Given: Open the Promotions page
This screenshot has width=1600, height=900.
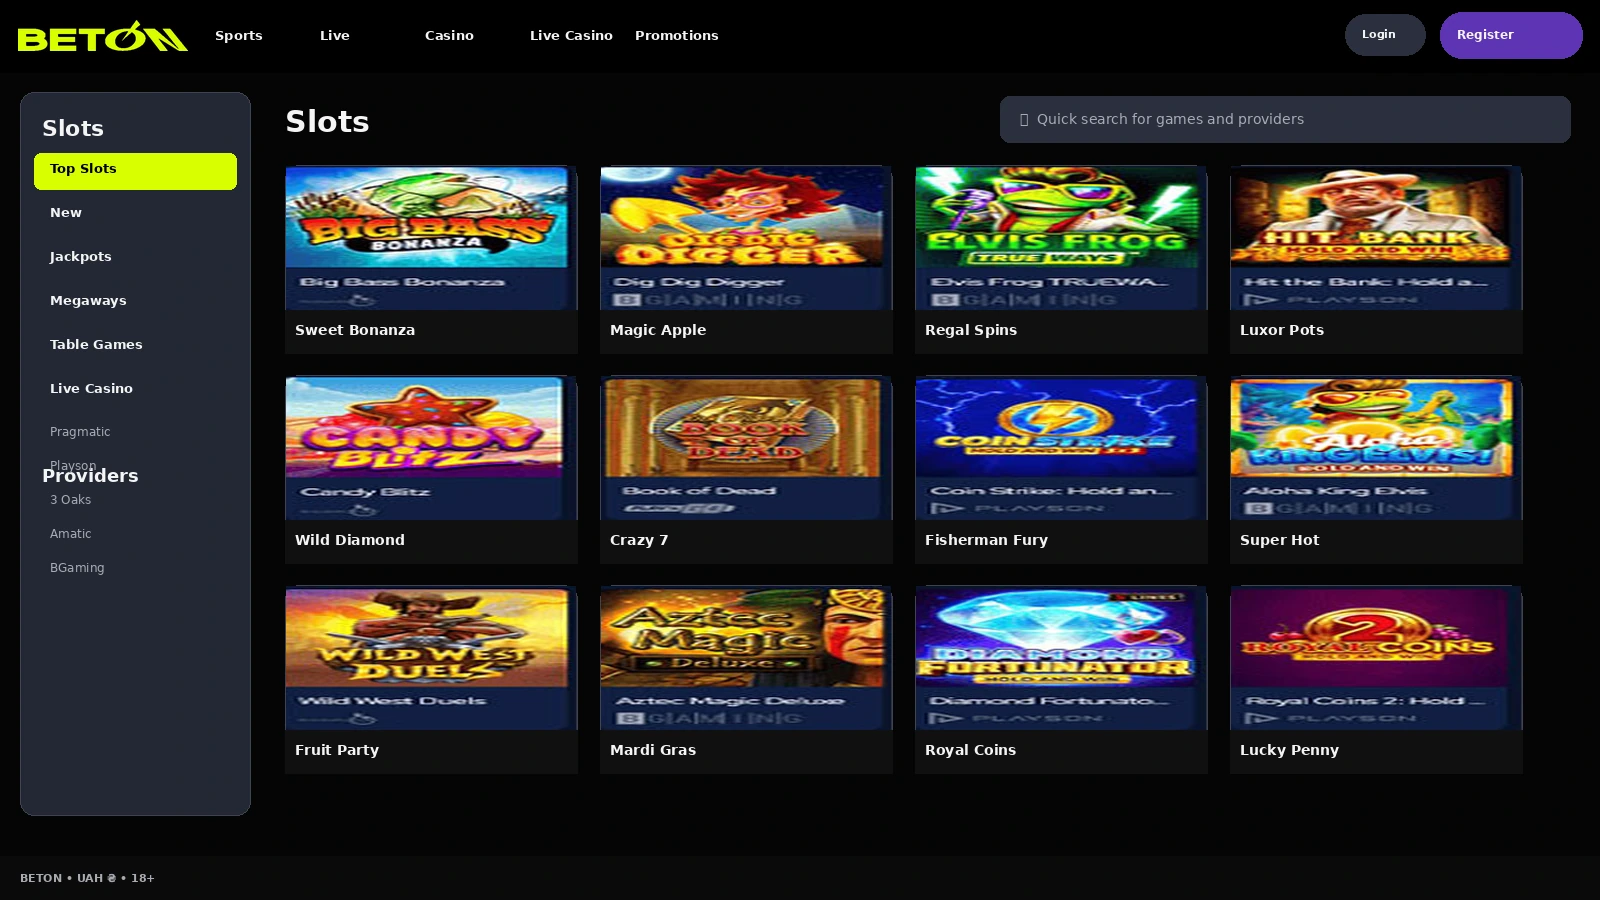Looking at the screenshot, I should 677,35.
